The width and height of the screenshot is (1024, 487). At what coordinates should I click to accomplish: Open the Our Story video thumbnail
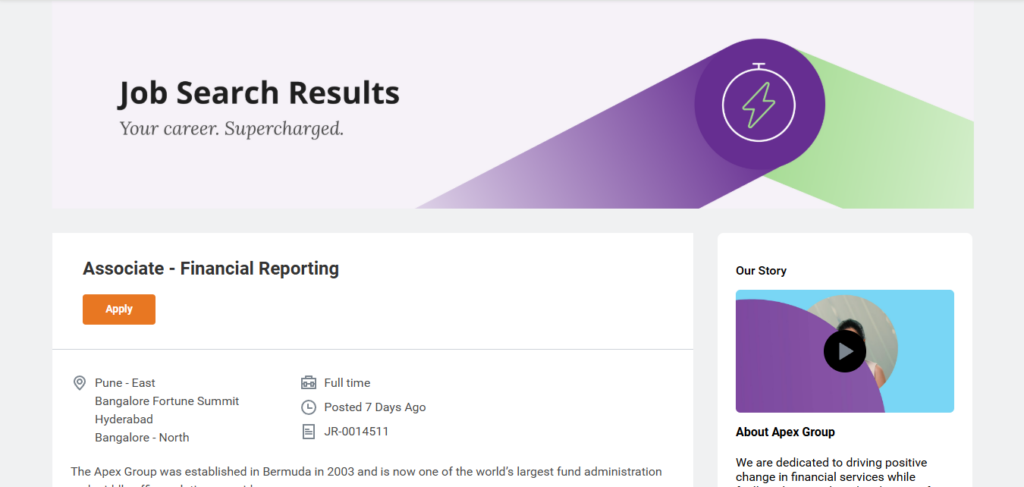click(844, 351)
